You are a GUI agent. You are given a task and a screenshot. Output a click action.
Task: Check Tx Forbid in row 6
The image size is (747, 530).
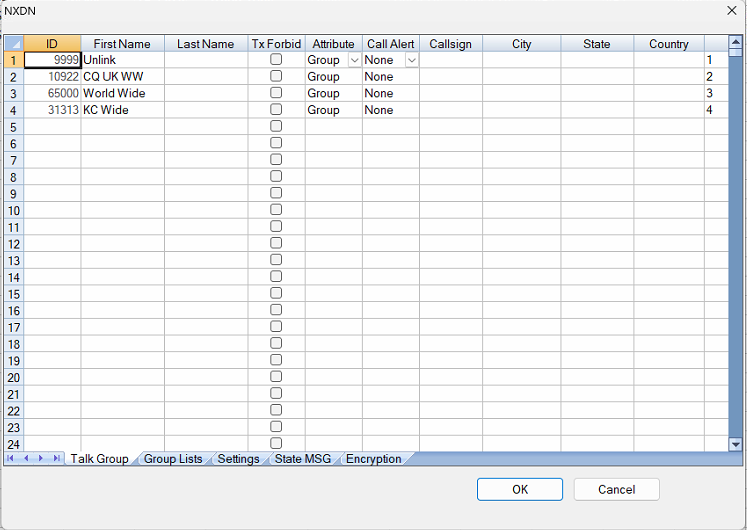click(276, 142)
